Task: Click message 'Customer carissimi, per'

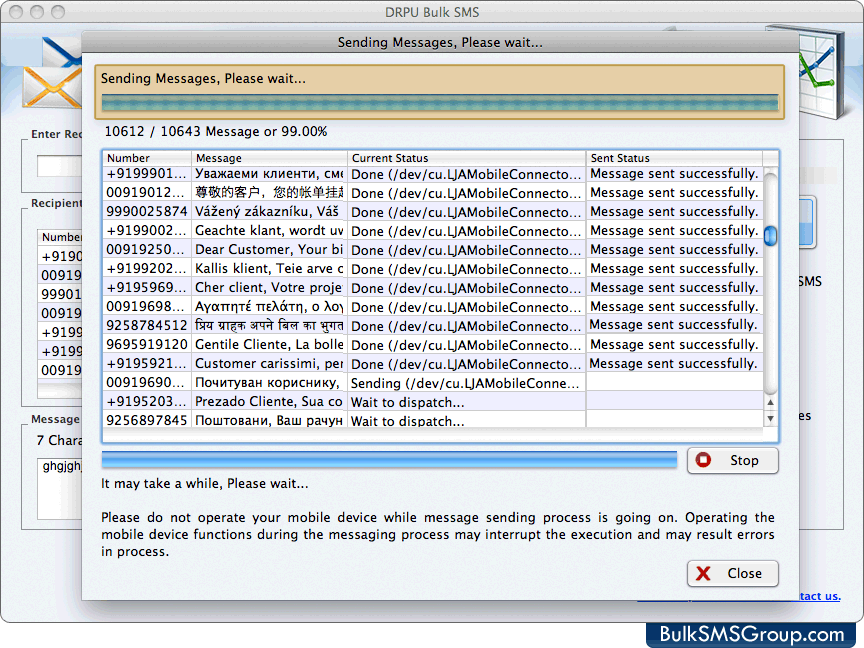Action: pyautogui.click(x=269, y=364)
